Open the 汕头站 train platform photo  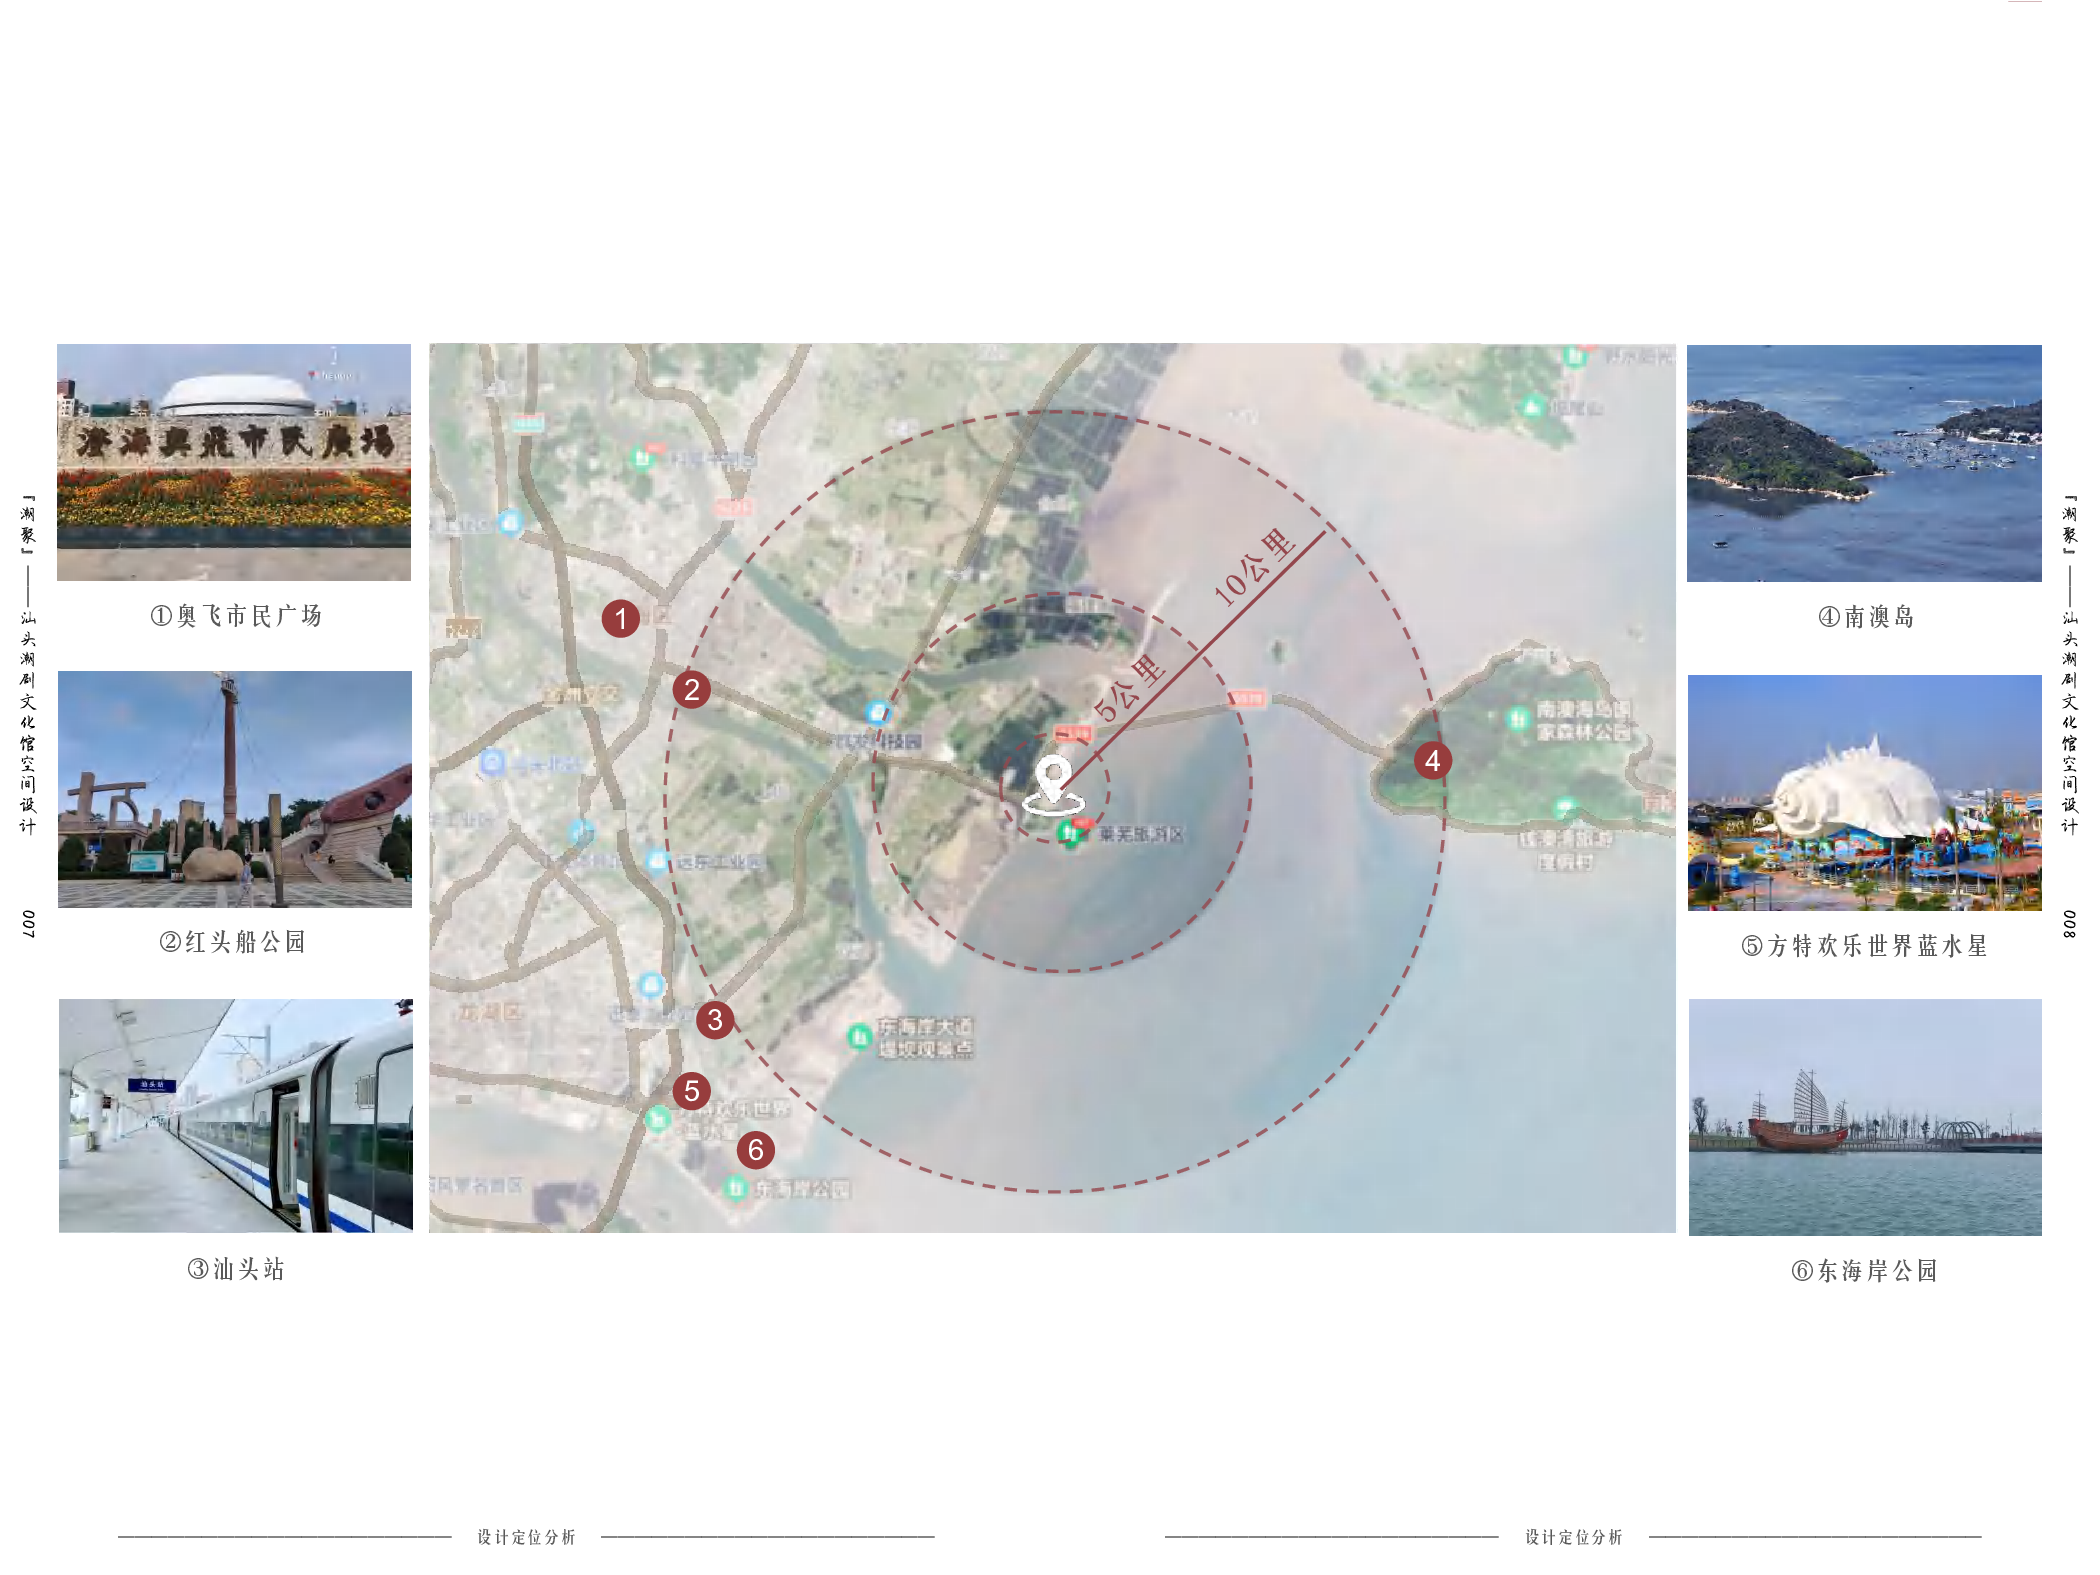(x=235, y=1115)
